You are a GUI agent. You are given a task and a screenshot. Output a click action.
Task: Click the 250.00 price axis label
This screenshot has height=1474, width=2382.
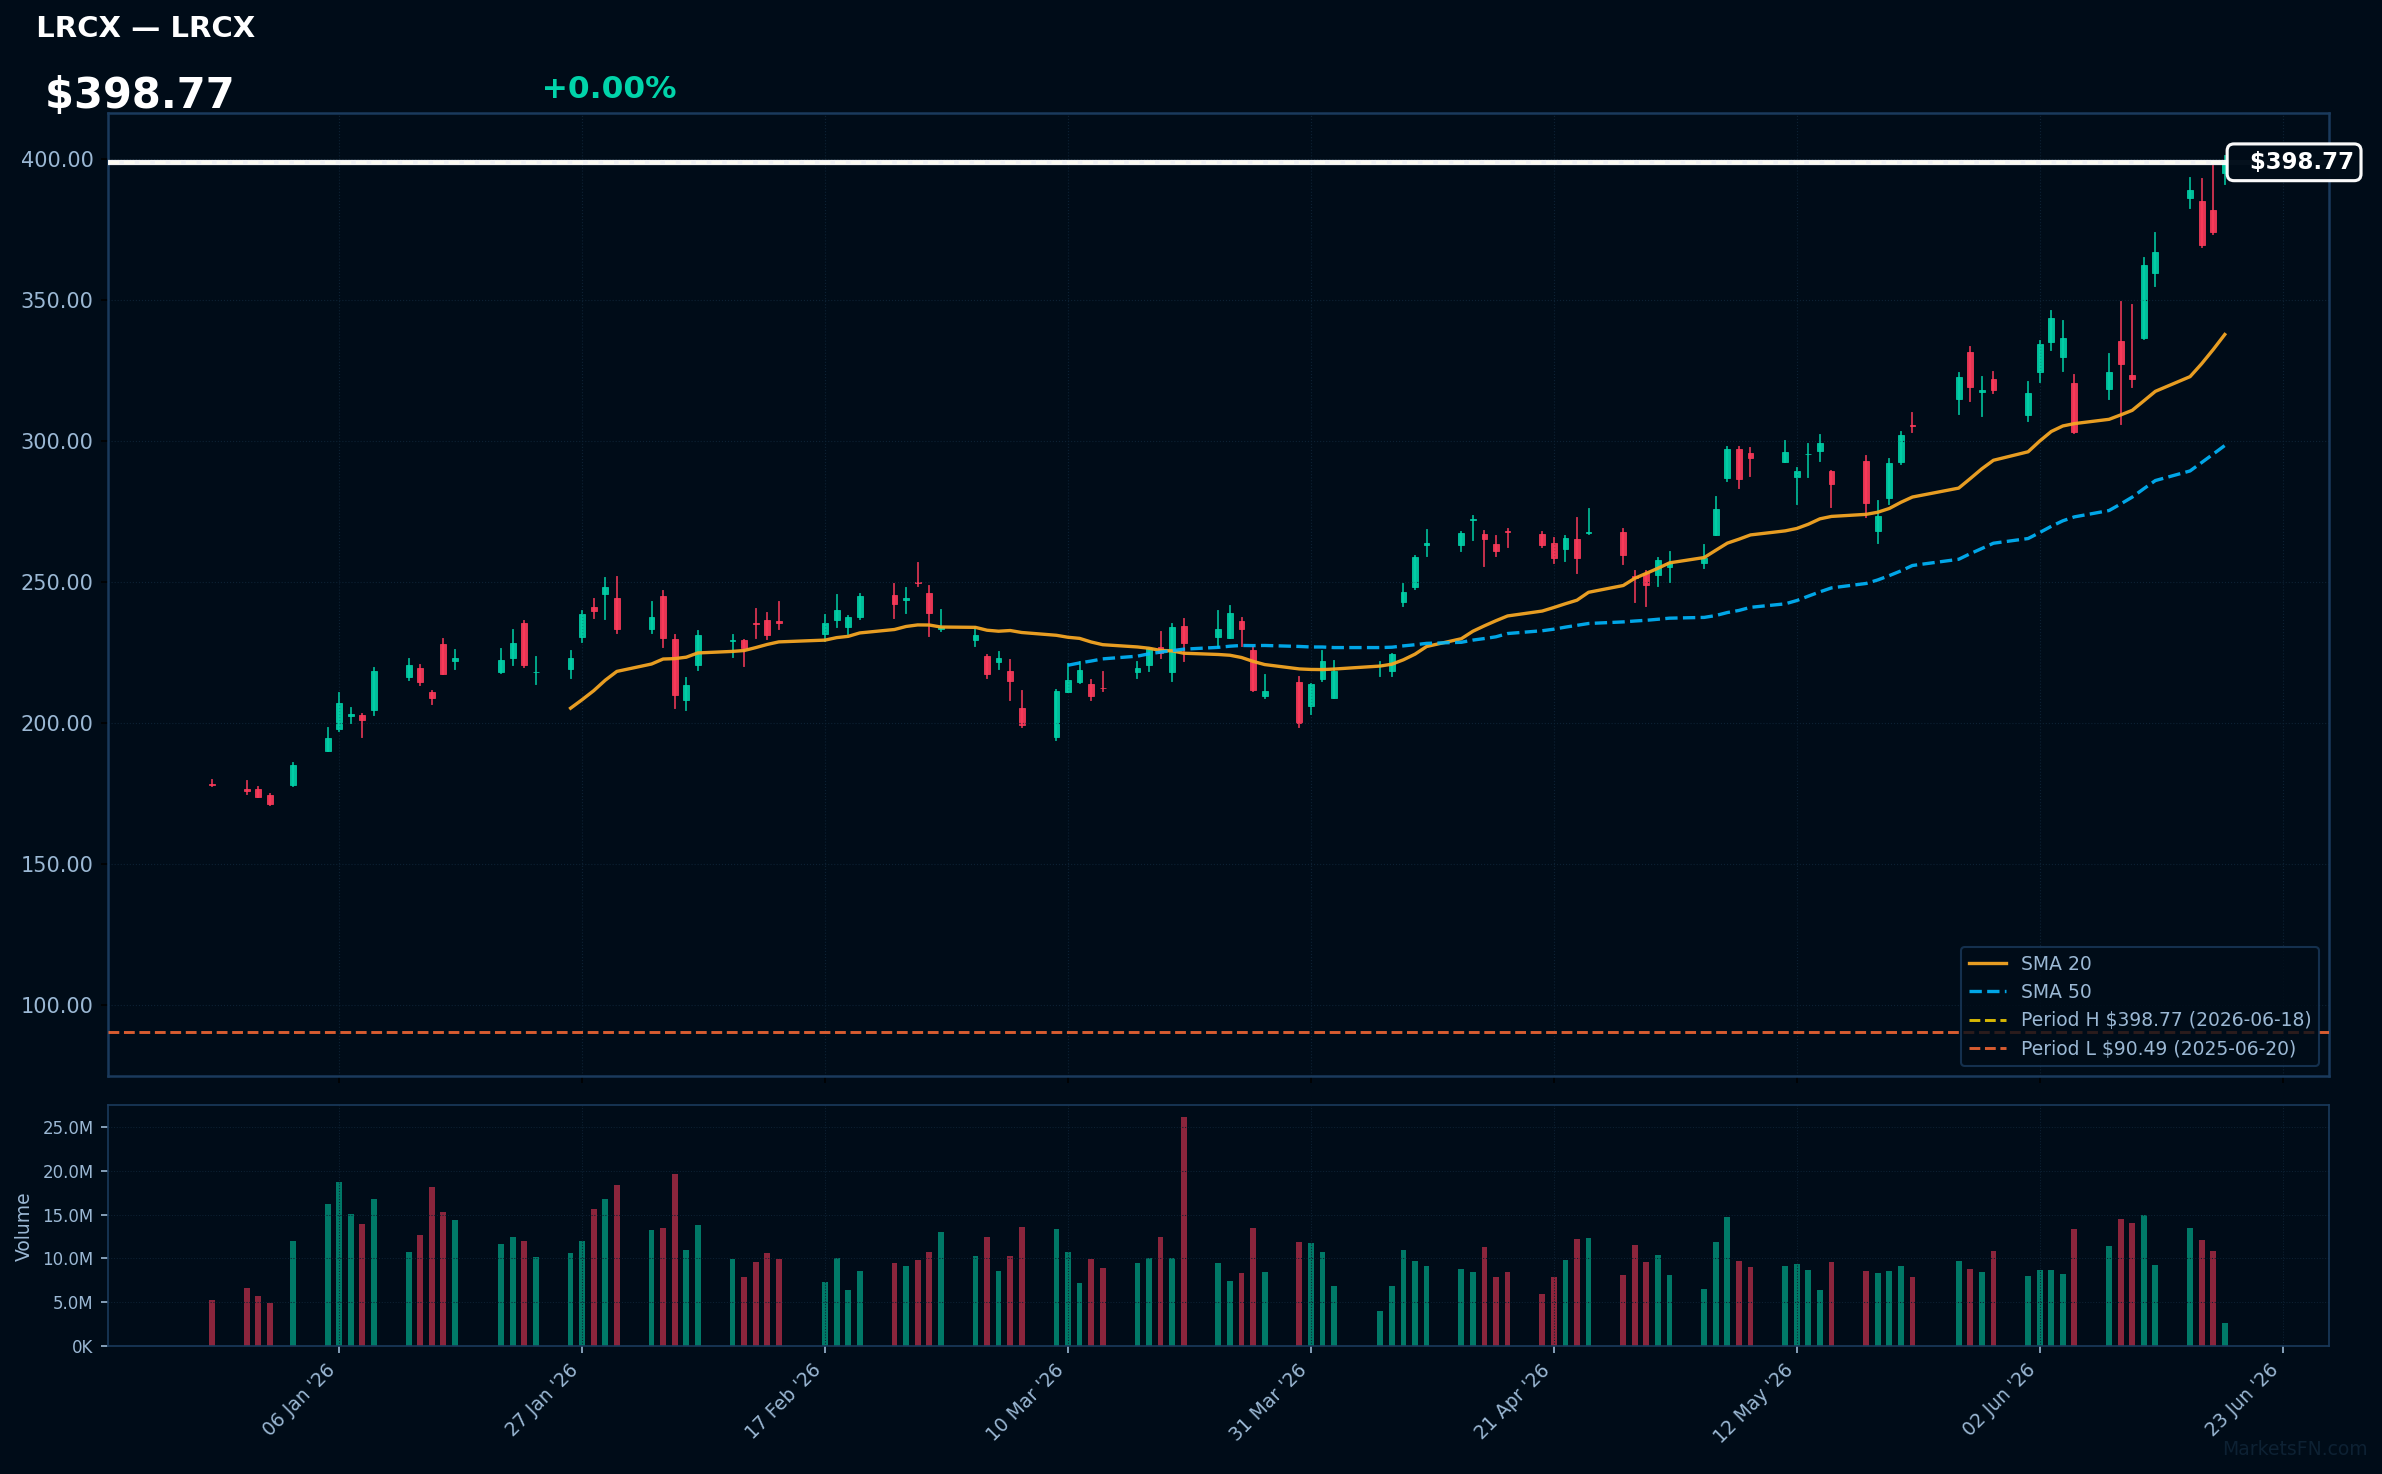[57, 583]
